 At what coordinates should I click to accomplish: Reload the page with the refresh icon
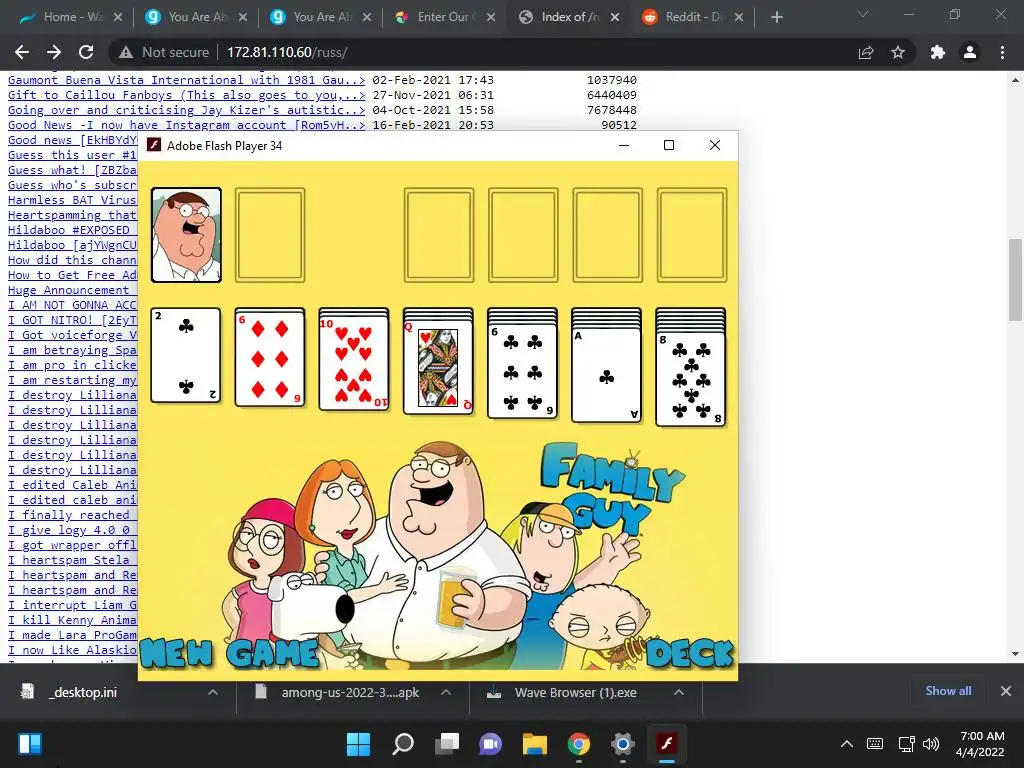[x=86, y=52]
